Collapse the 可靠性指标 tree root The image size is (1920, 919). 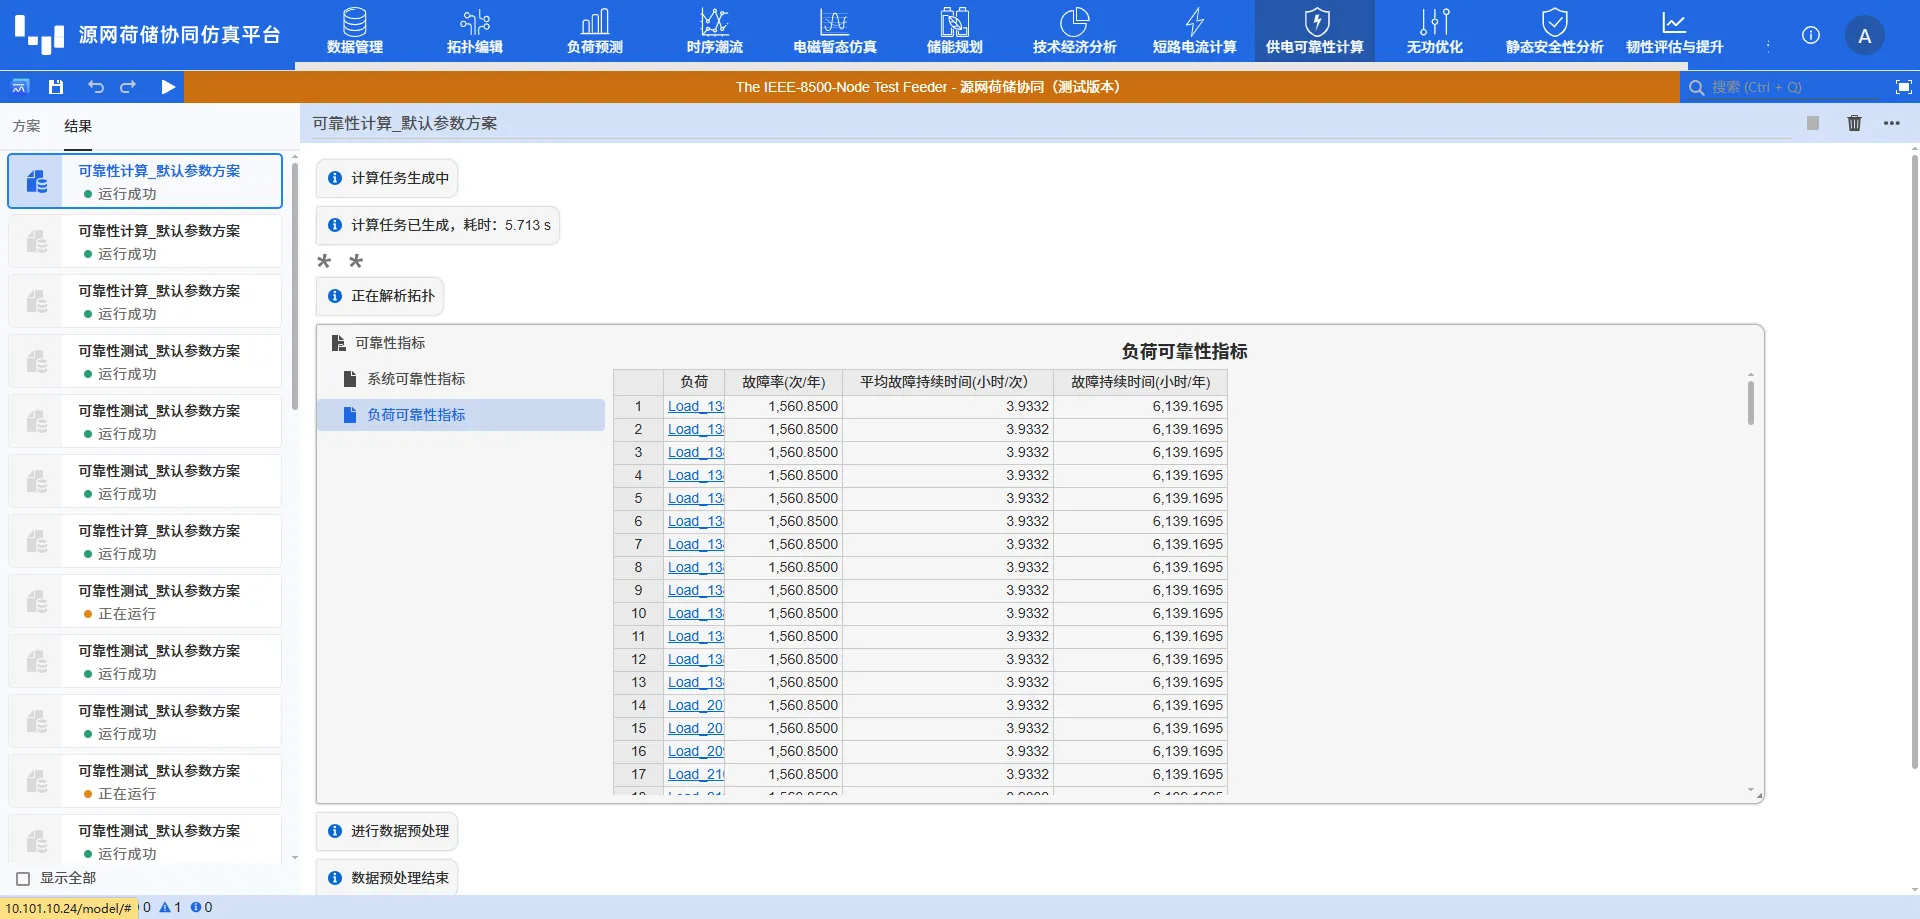click(390, 343)
